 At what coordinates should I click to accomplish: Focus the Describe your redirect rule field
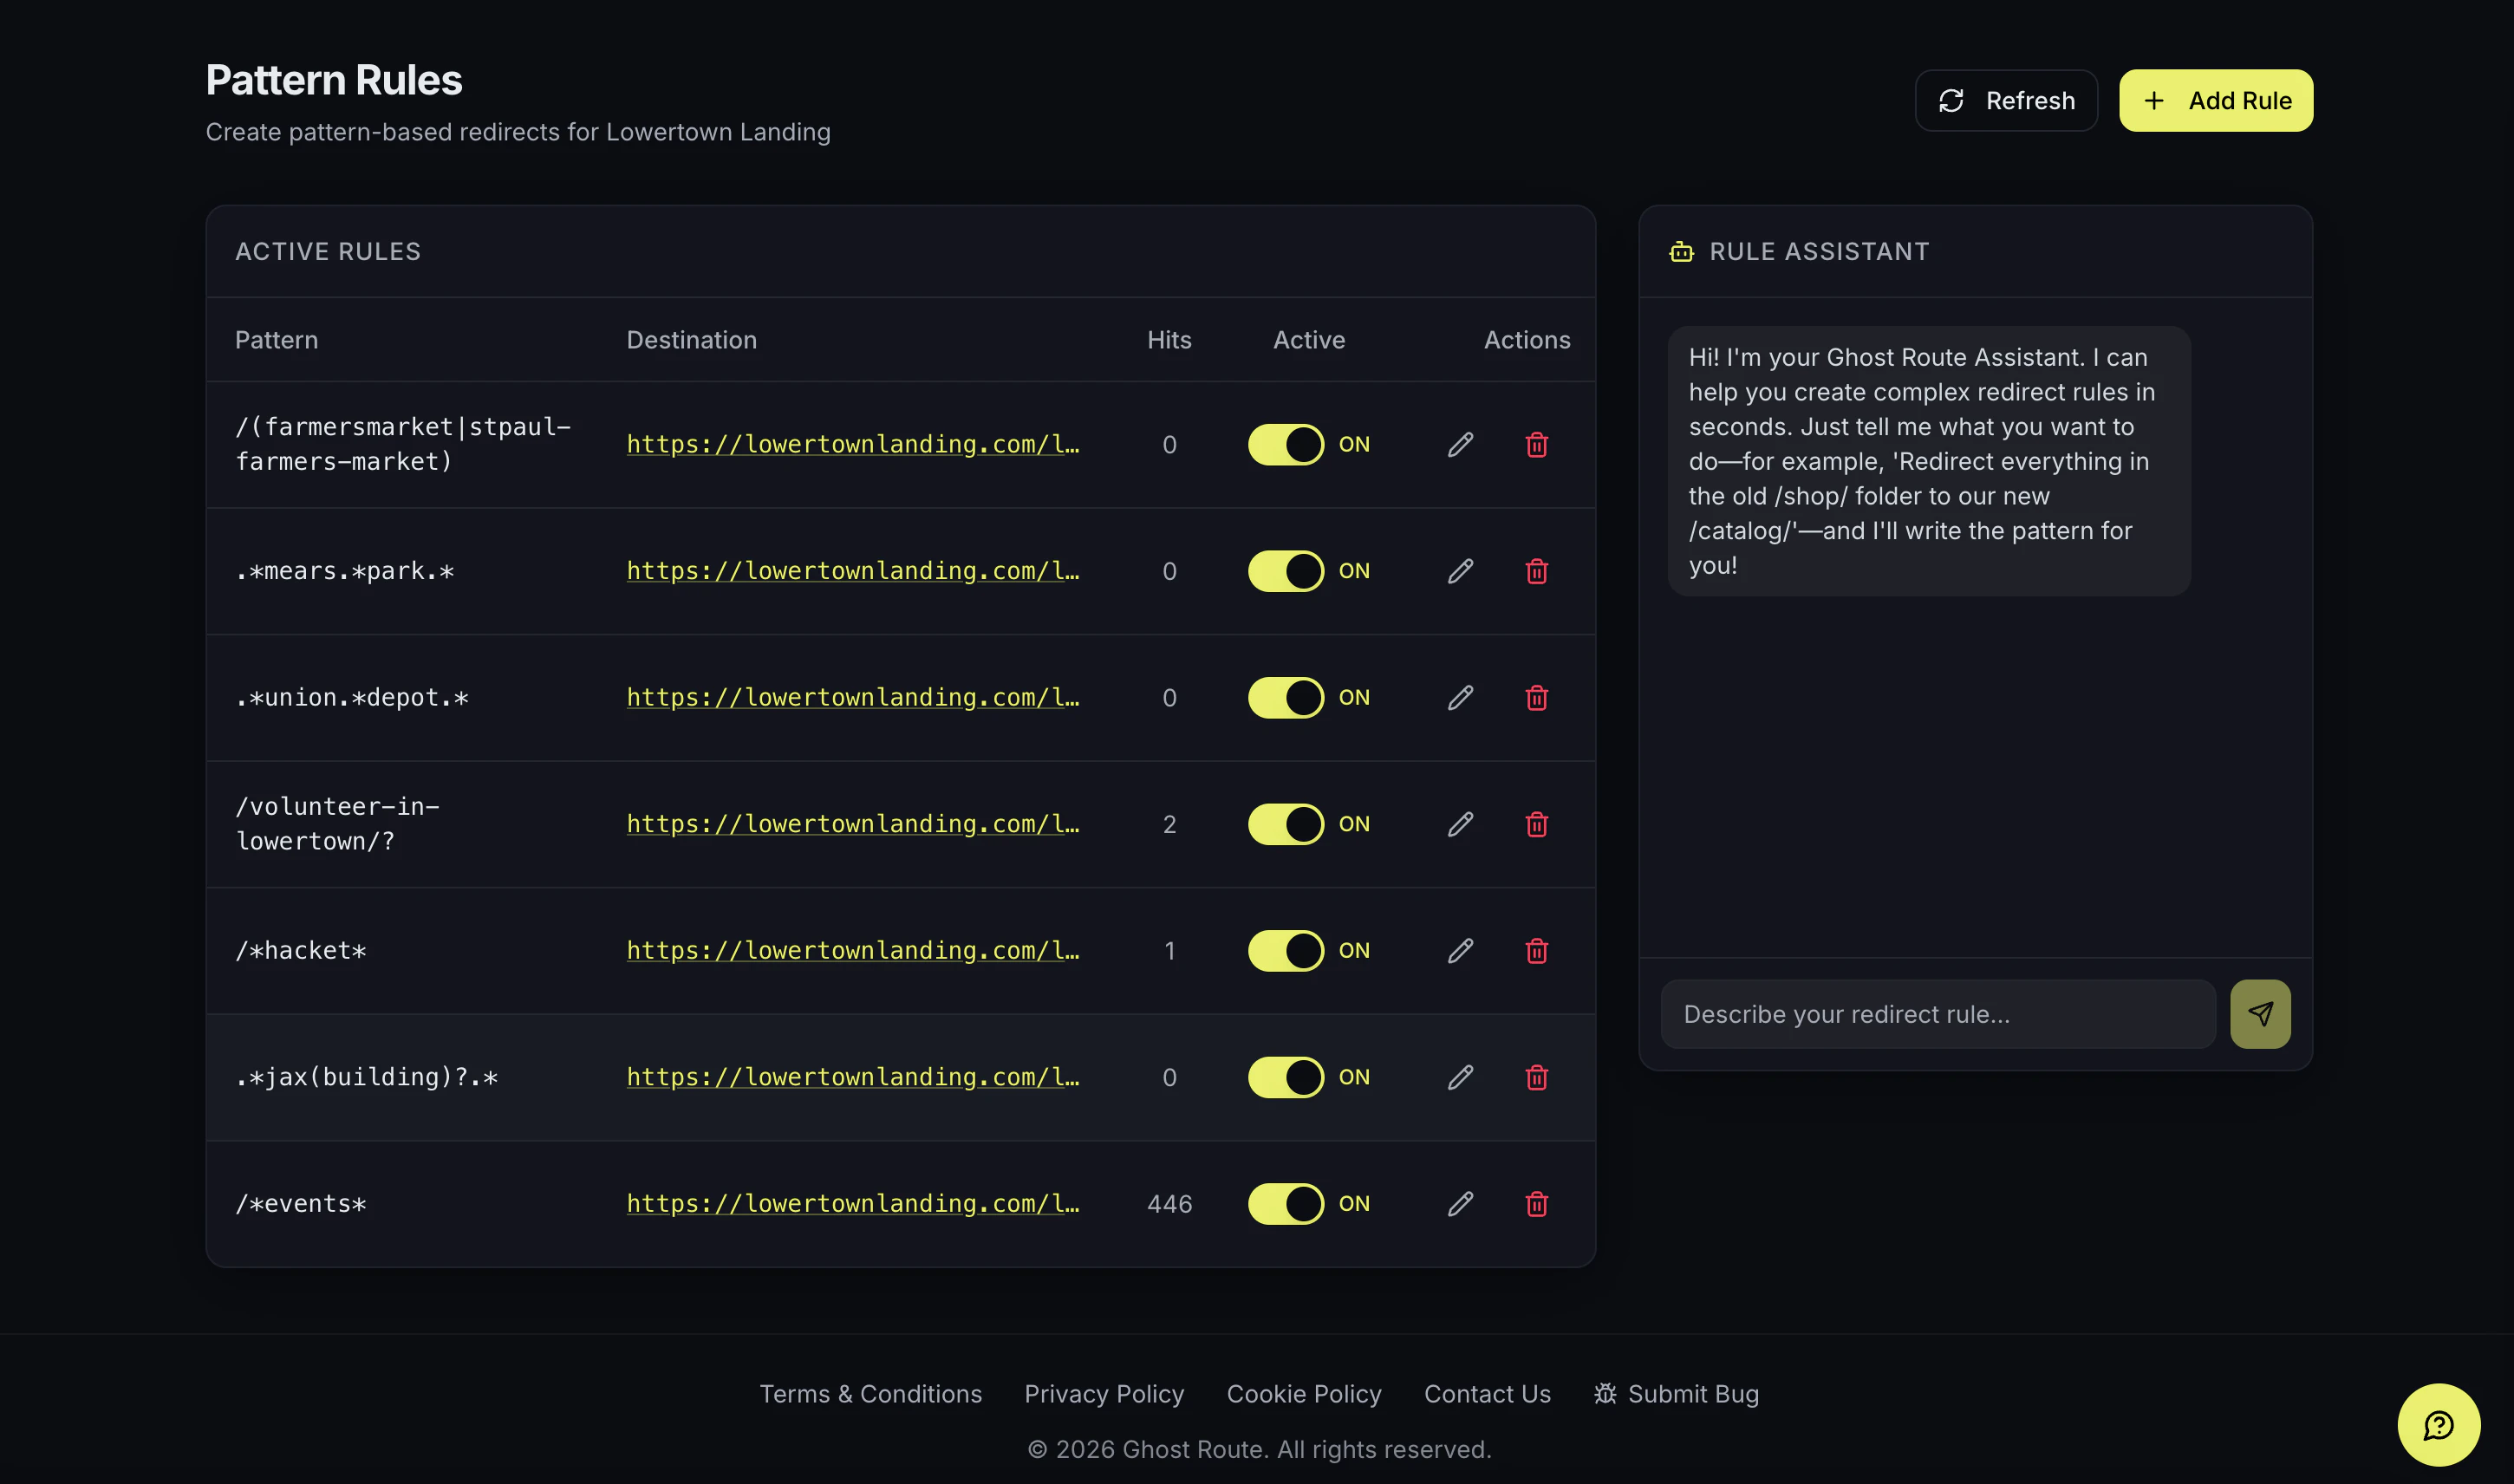1937,1014
